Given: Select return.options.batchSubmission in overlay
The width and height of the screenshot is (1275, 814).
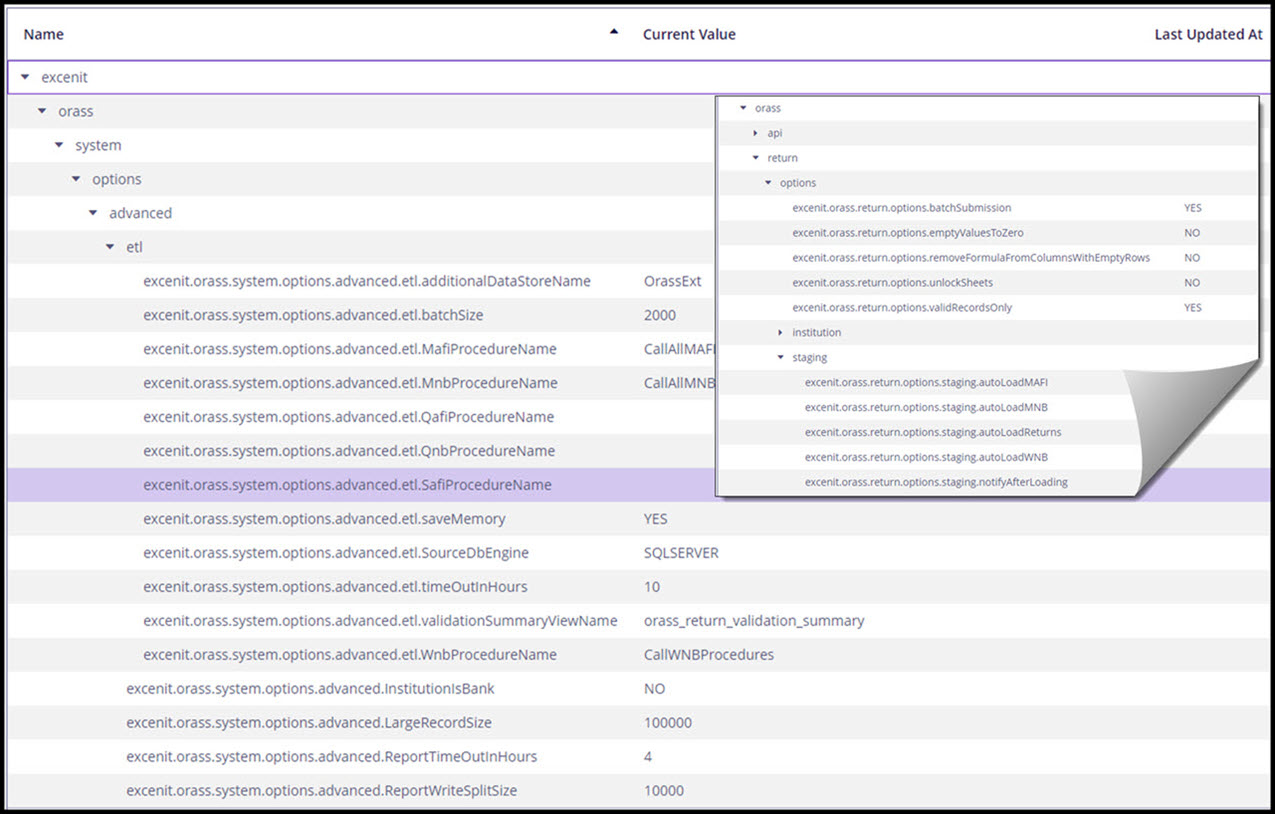Looking at the screenshot, I should pyautogui.click(x=901, y=208).
